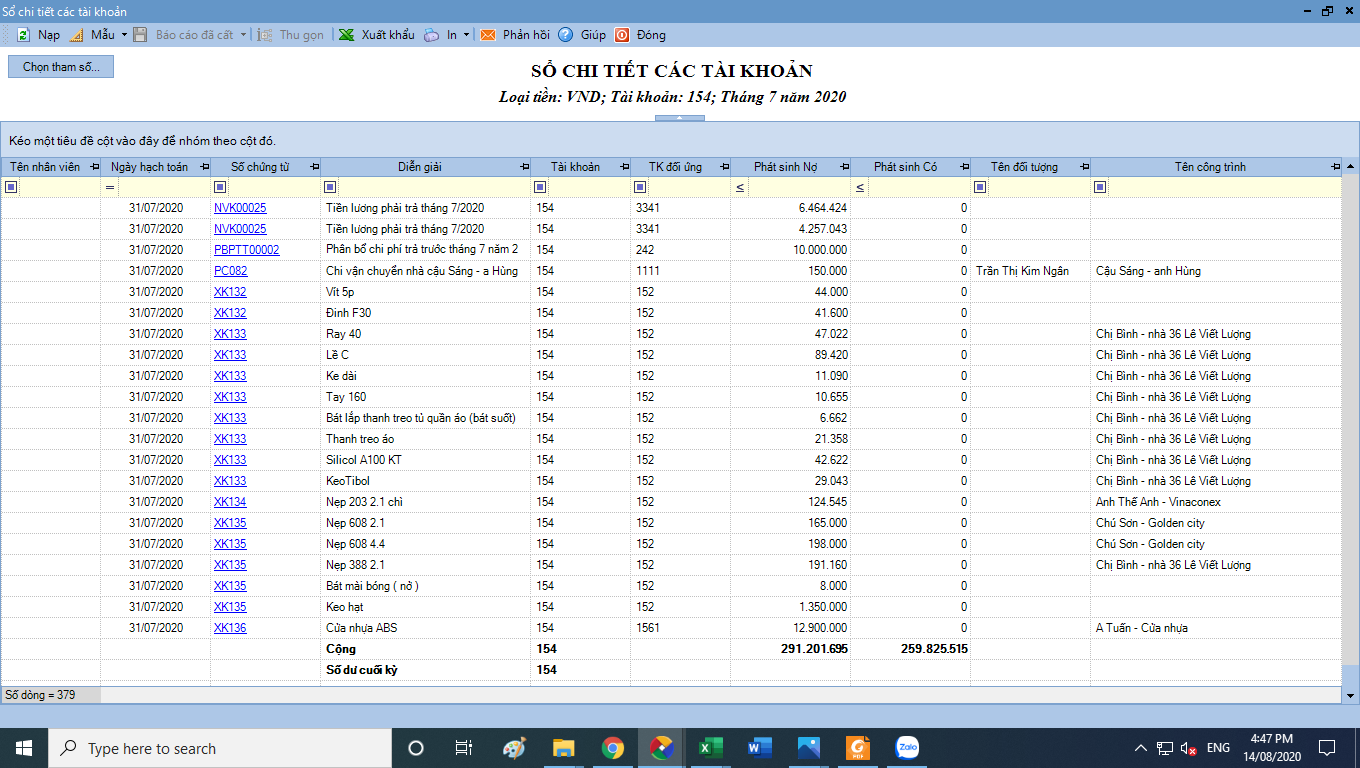Toggle filter operator in Tên công trình column
The image size is (1360, 768).
click(x=1100, y=187)
